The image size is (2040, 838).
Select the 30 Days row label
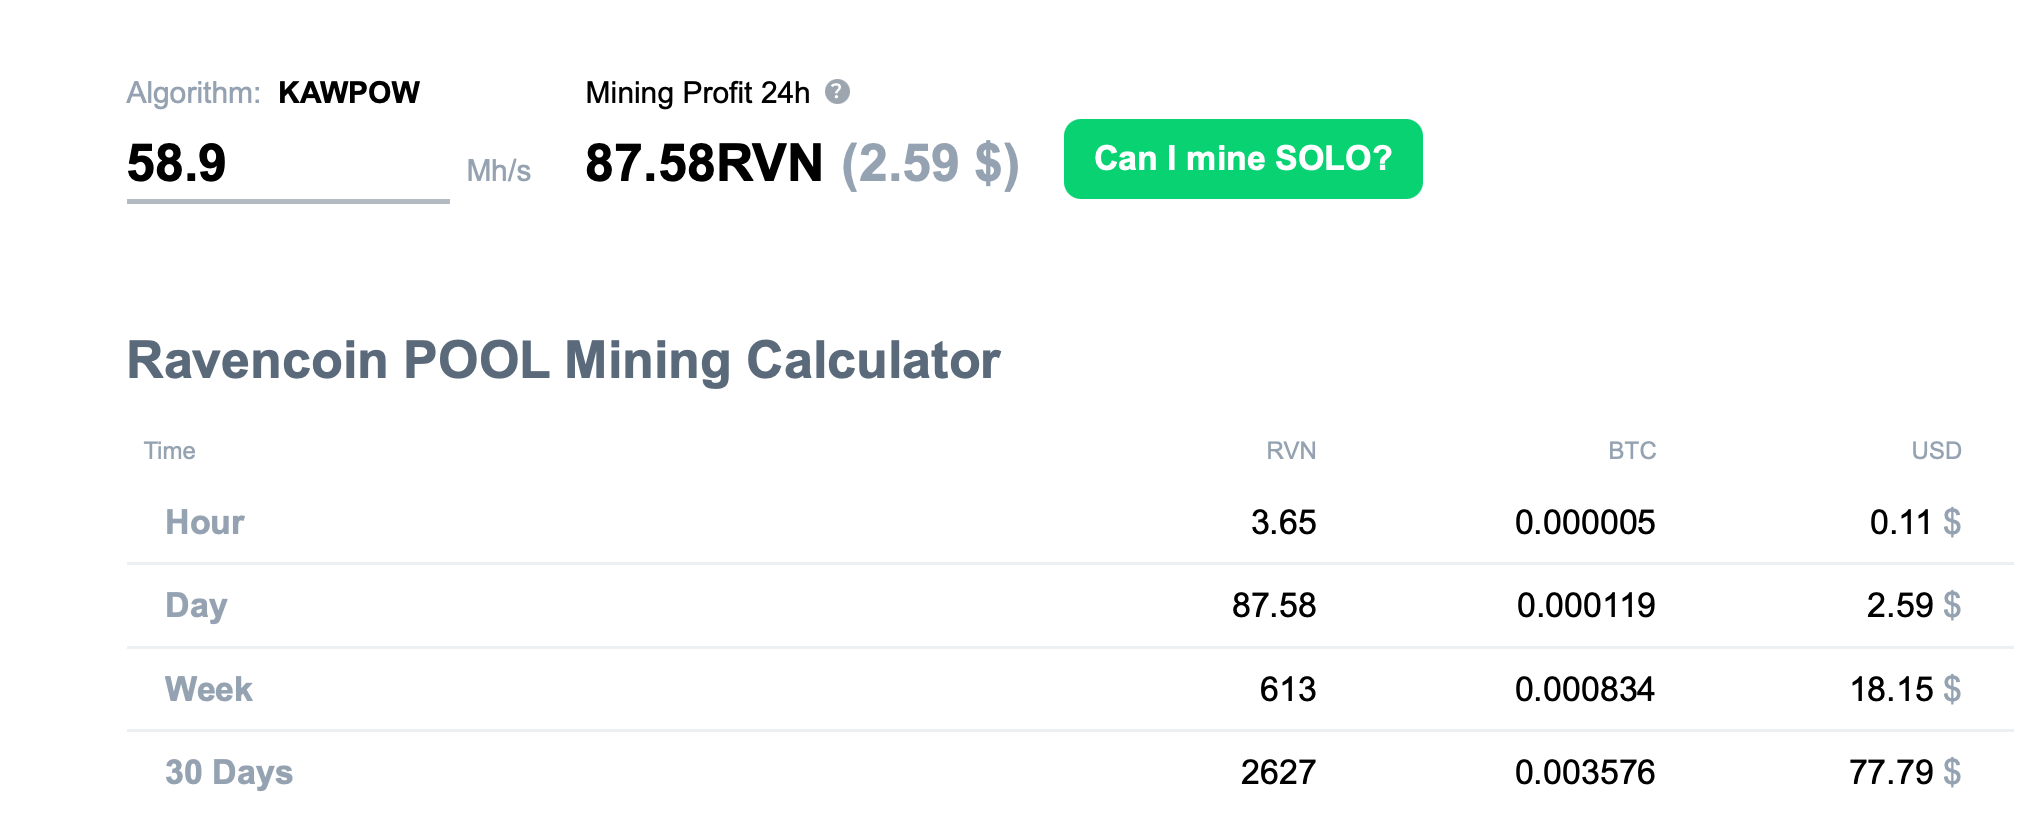pyautogui.click(x=229, y=772)
